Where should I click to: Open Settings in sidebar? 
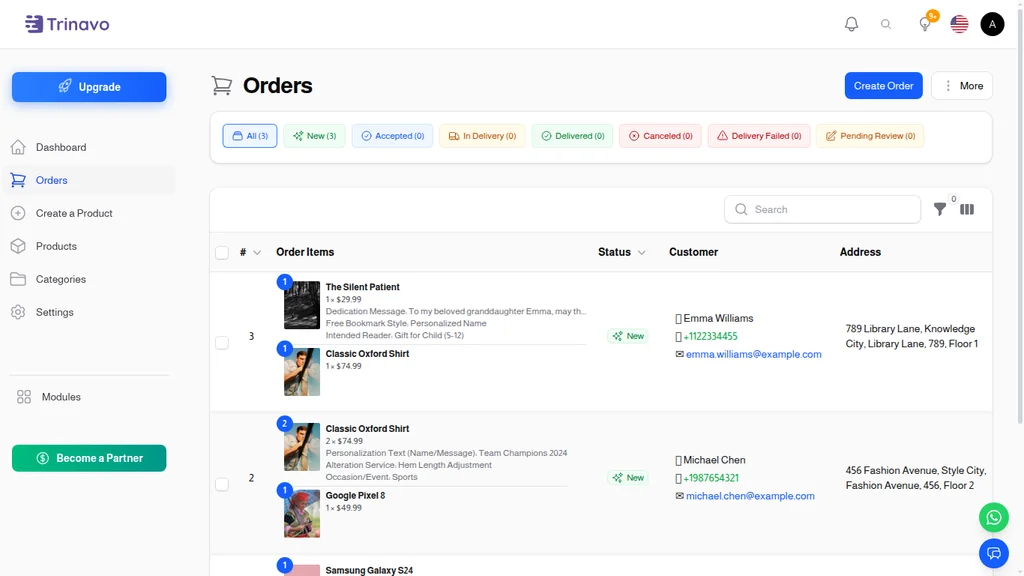(x=89, y=312)
